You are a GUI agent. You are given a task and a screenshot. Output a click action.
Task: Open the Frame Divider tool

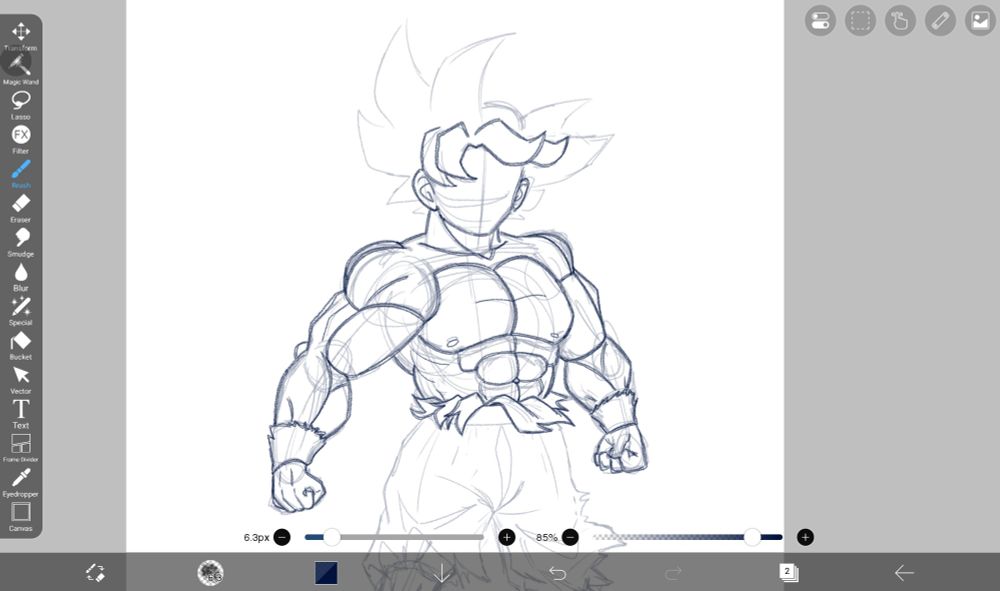[20, 448]
